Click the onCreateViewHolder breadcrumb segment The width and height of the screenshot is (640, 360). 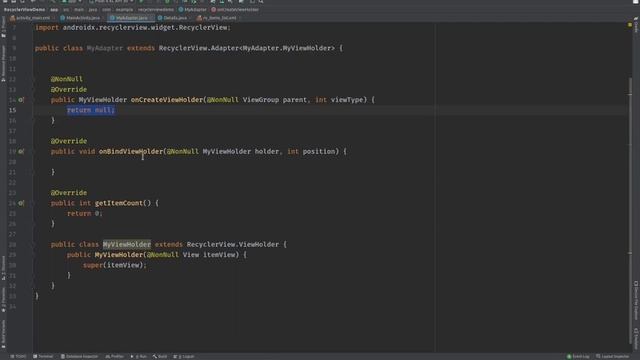tap(235, 9)
